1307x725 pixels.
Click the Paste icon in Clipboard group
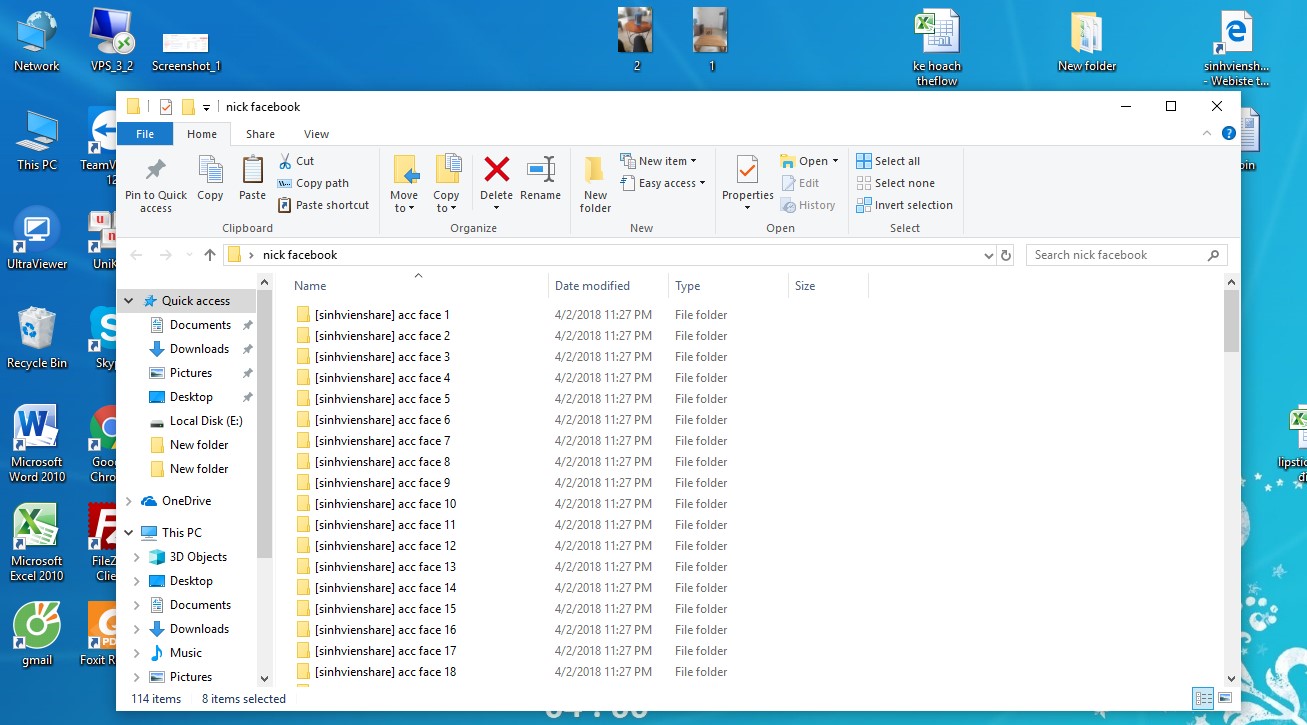tap(252, 178)
